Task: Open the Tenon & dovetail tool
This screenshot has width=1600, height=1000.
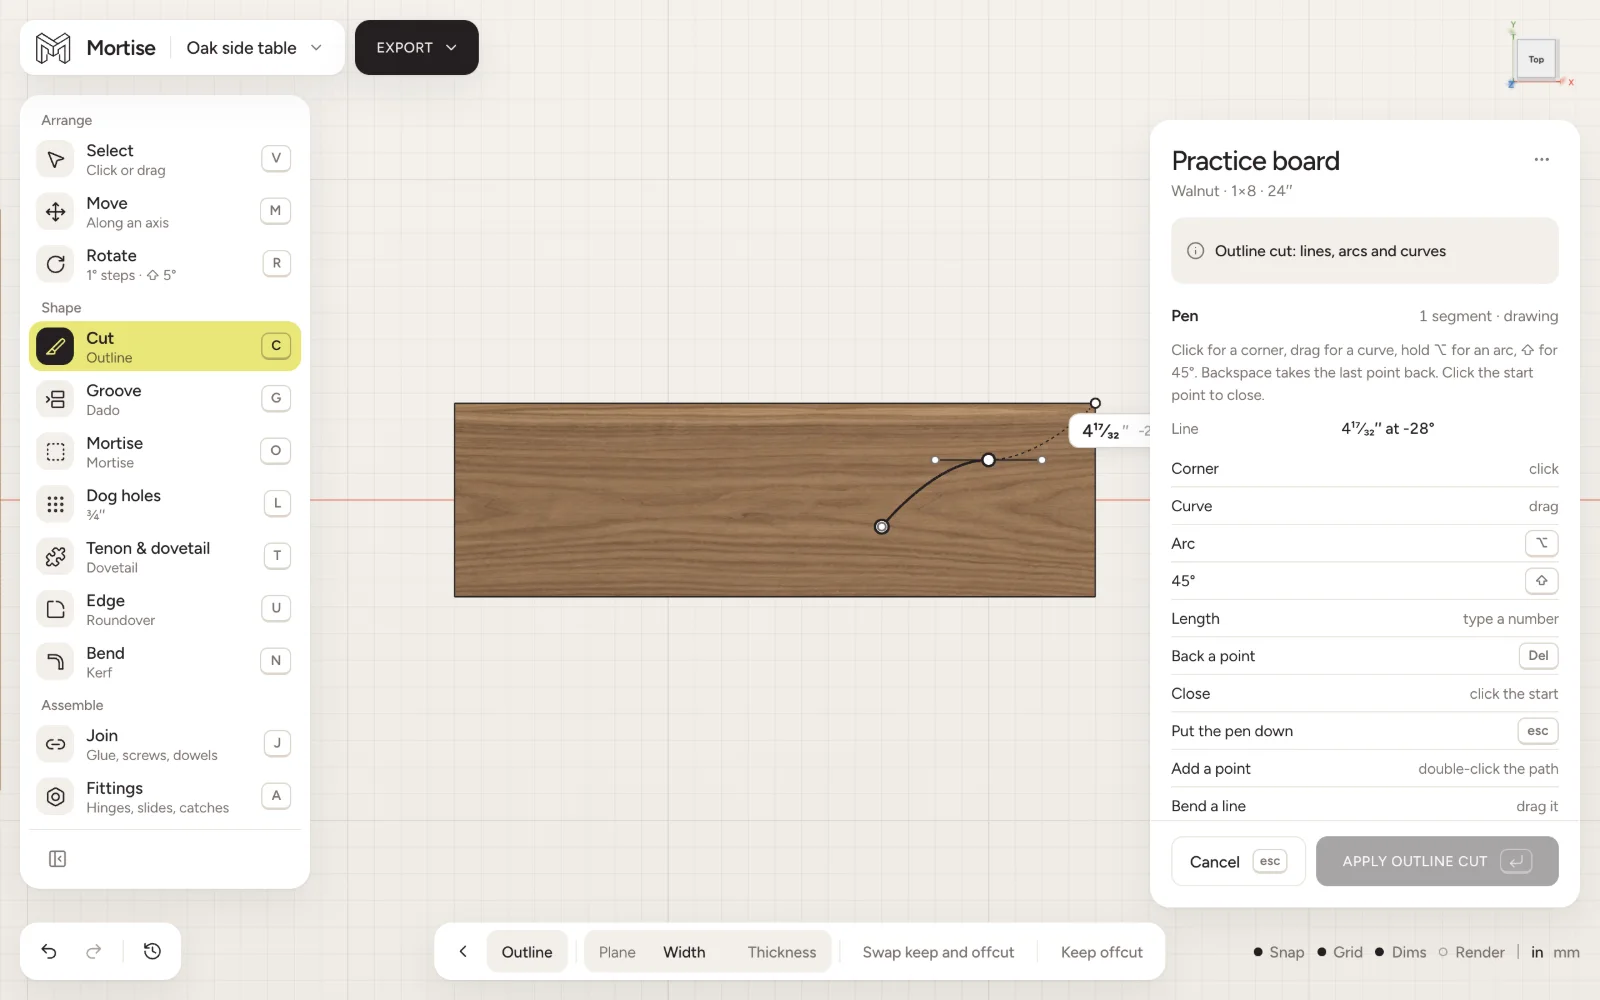Action: (165, 557)
